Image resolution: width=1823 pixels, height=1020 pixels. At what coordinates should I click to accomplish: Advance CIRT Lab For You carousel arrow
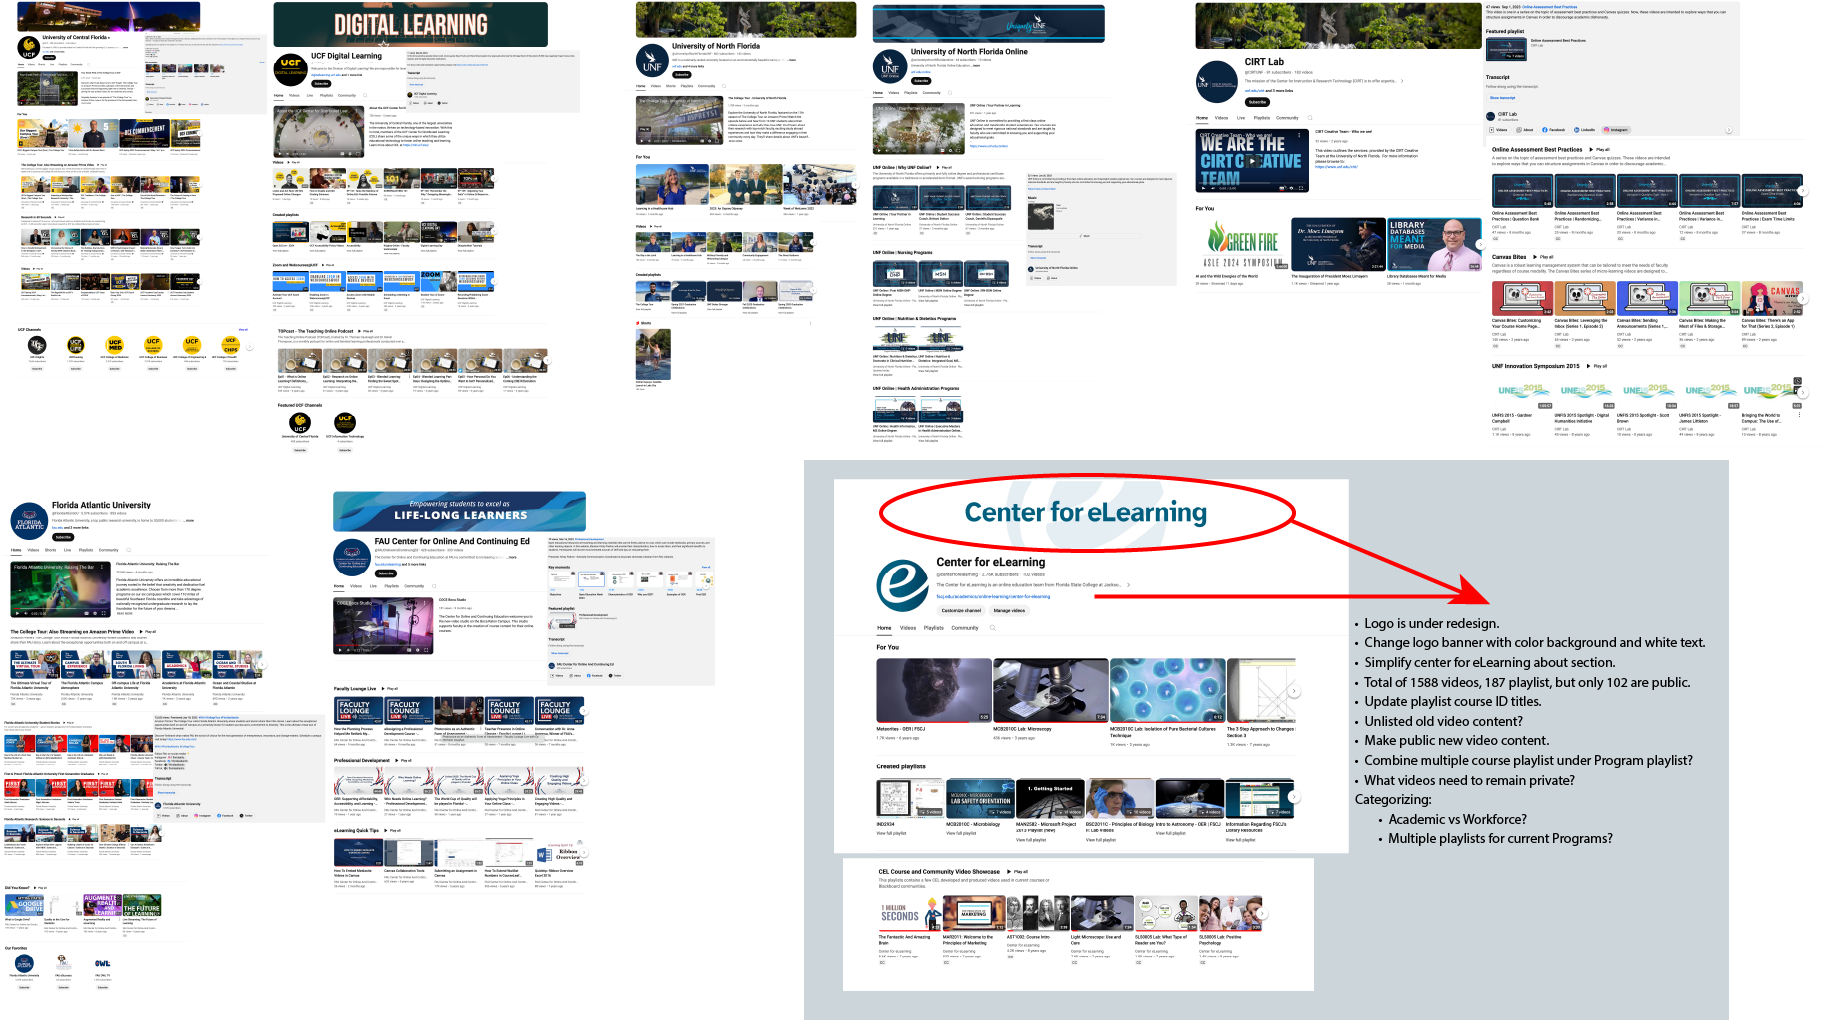[x=1480, y=244]
